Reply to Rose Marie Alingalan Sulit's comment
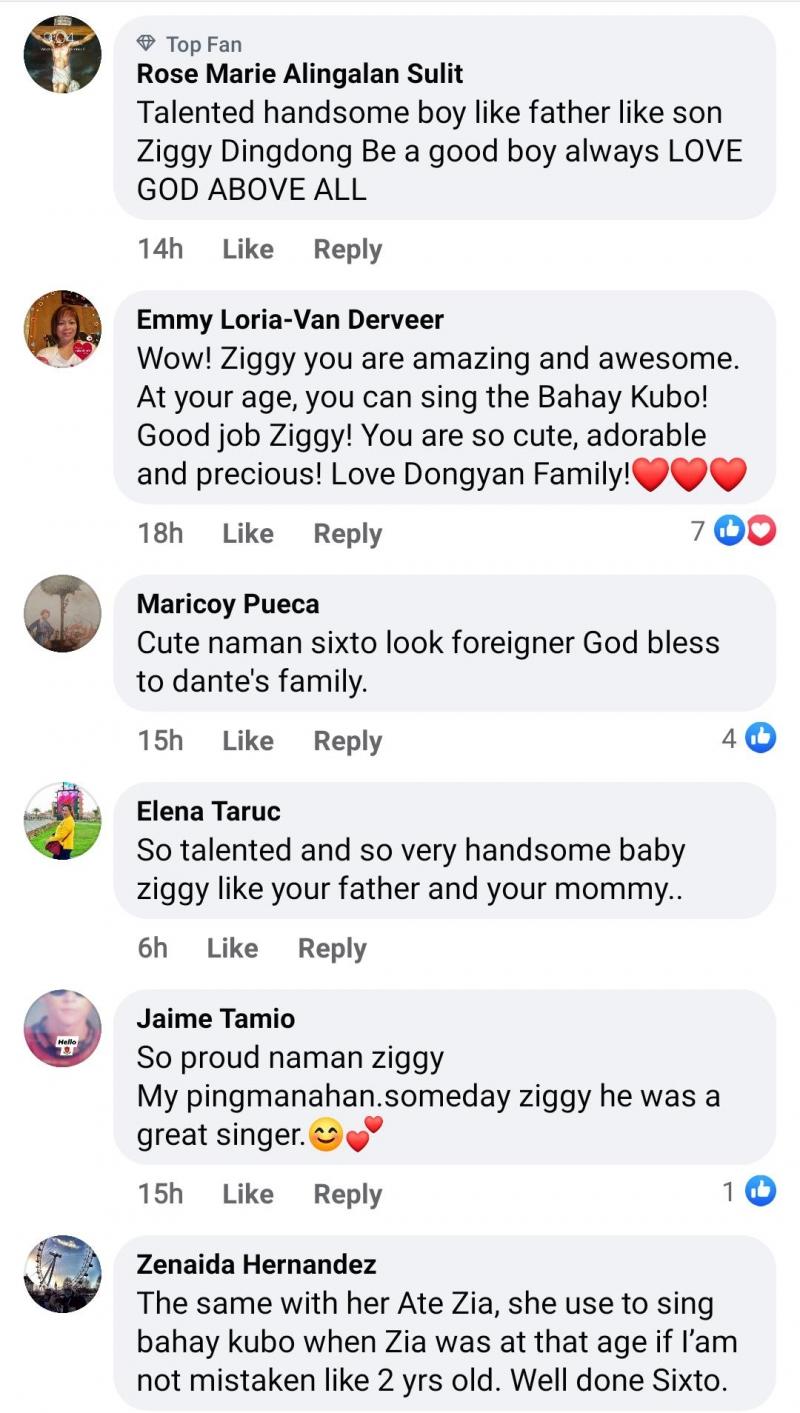Image resolution: width=800 pixels, height=1413 pixels. tap(348, 249)
